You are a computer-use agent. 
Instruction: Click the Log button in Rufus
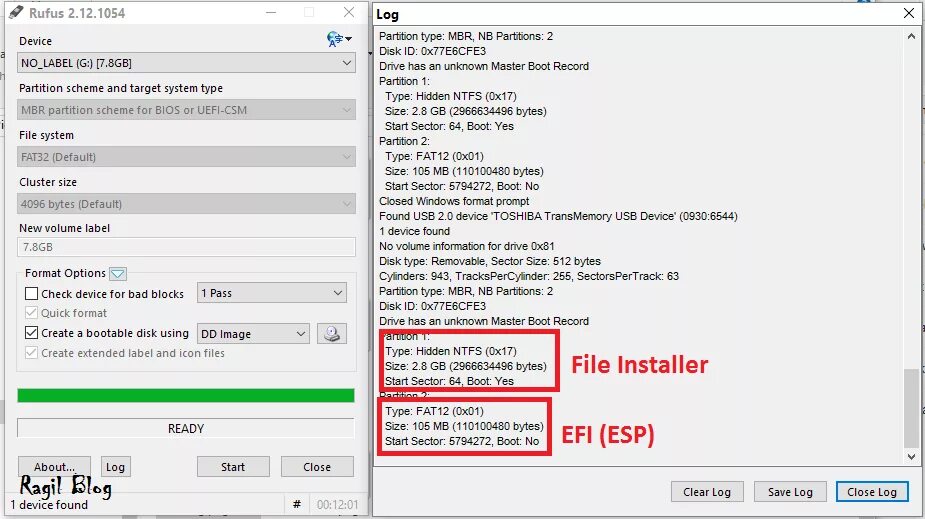point(116,467)
